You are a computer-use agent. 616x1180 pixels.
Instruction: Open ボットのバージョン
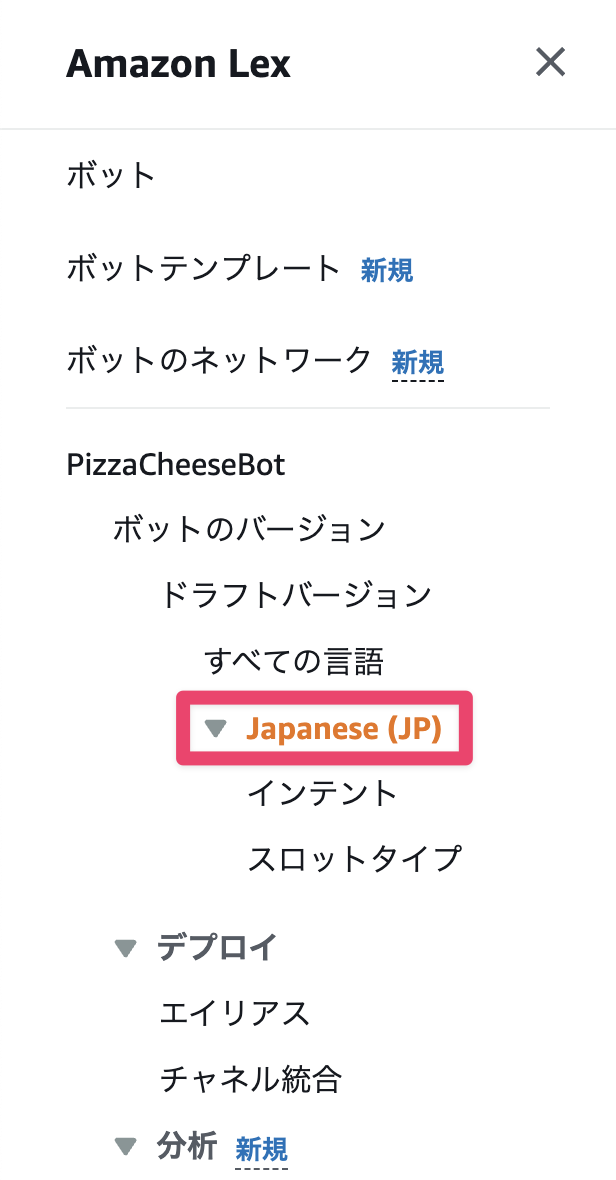tap(248, 529)
